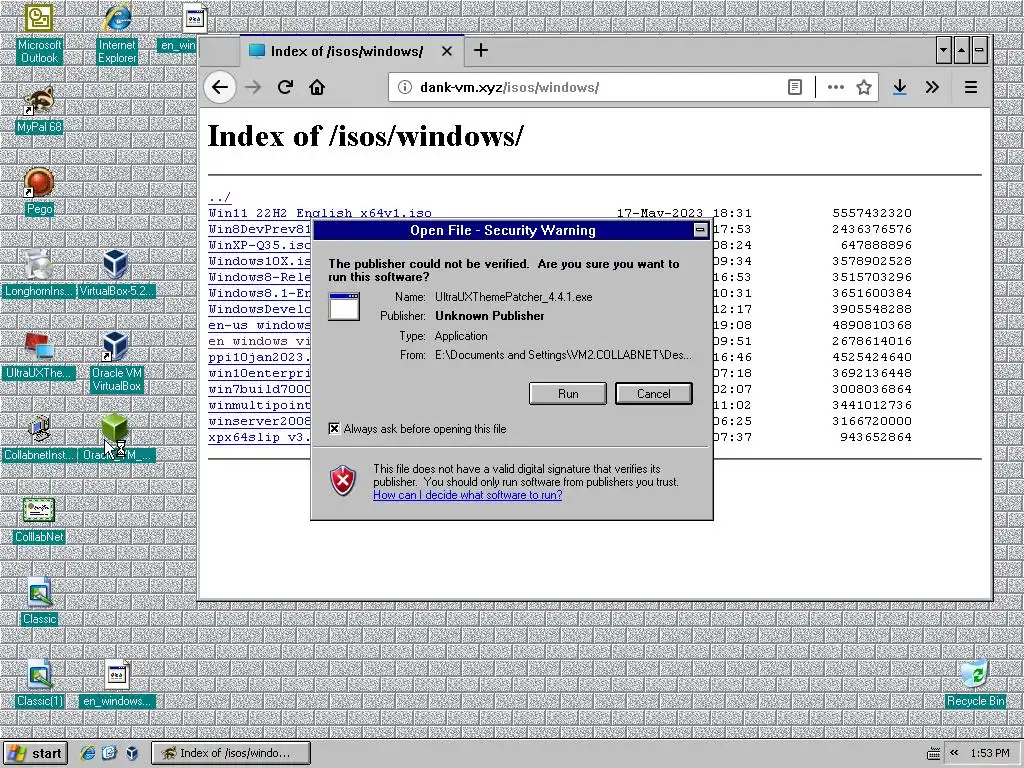Image resolution: width=1024 pixels, height=768 pixels.
Task: Close the Index of /isos/windows/ tab
Action: tap(447, 51)
